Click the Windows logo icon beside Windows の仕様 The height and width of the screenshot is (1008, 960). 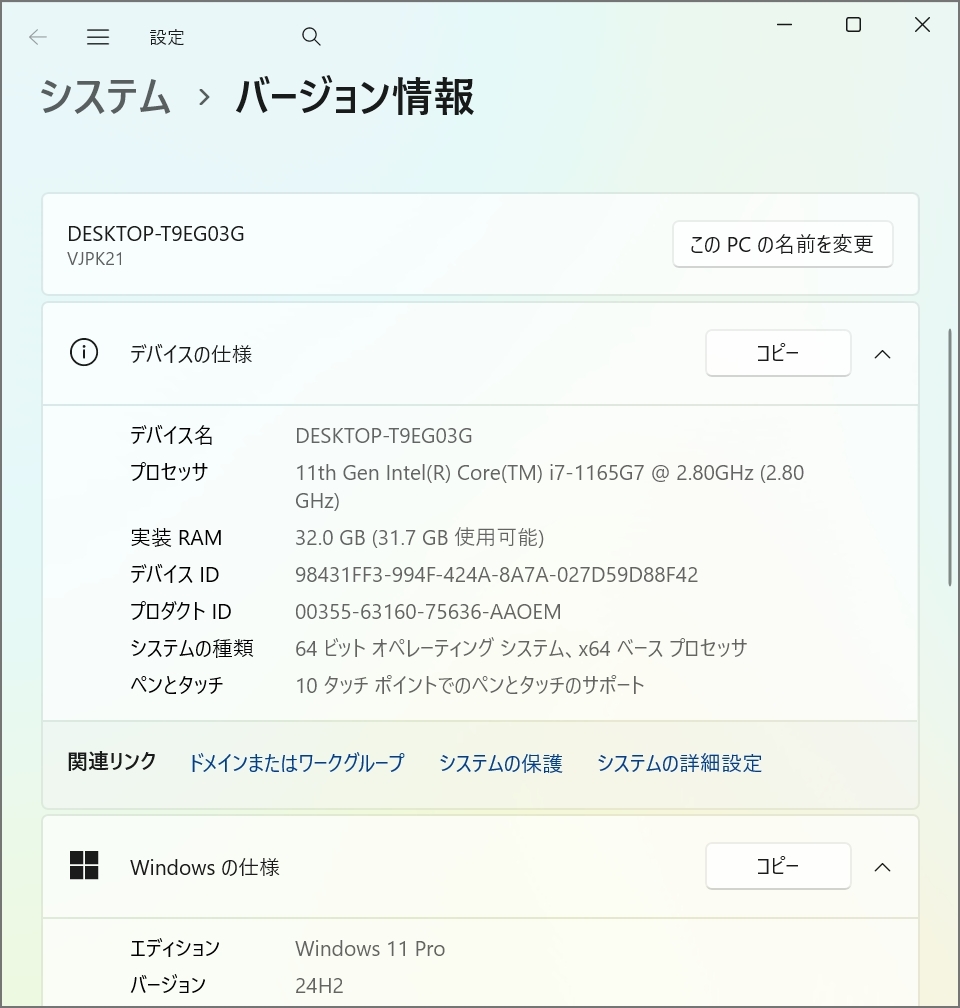[84, 866]
